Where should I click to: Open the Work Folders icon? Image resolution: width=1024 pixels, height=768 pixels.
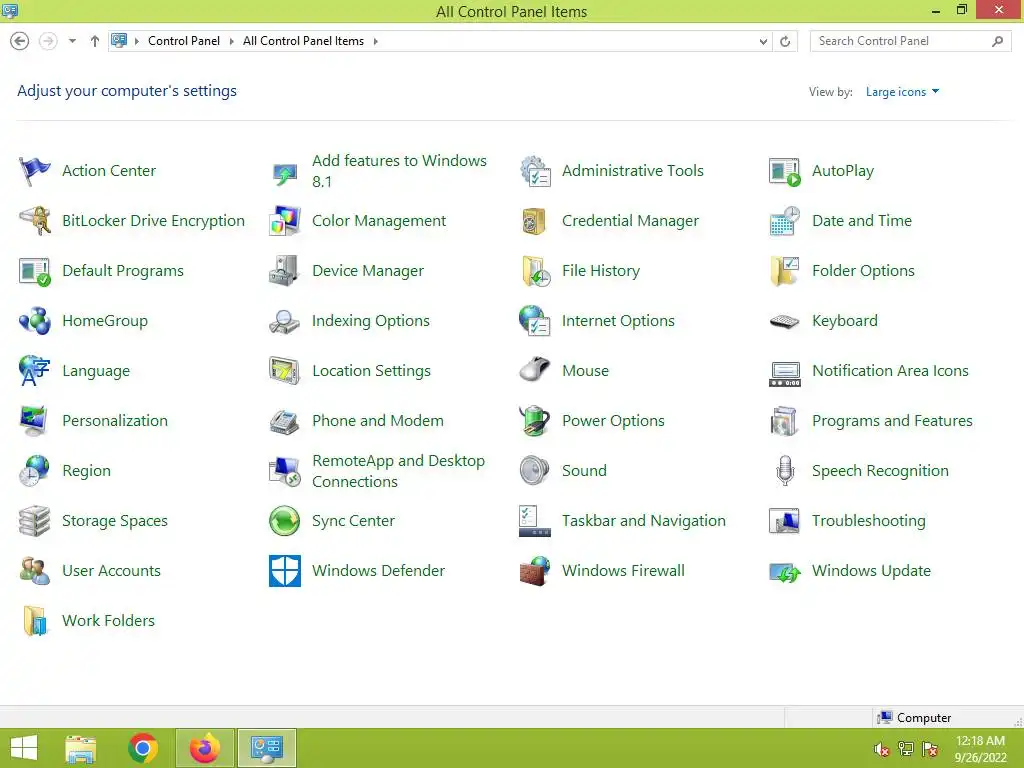pos(34,620)
